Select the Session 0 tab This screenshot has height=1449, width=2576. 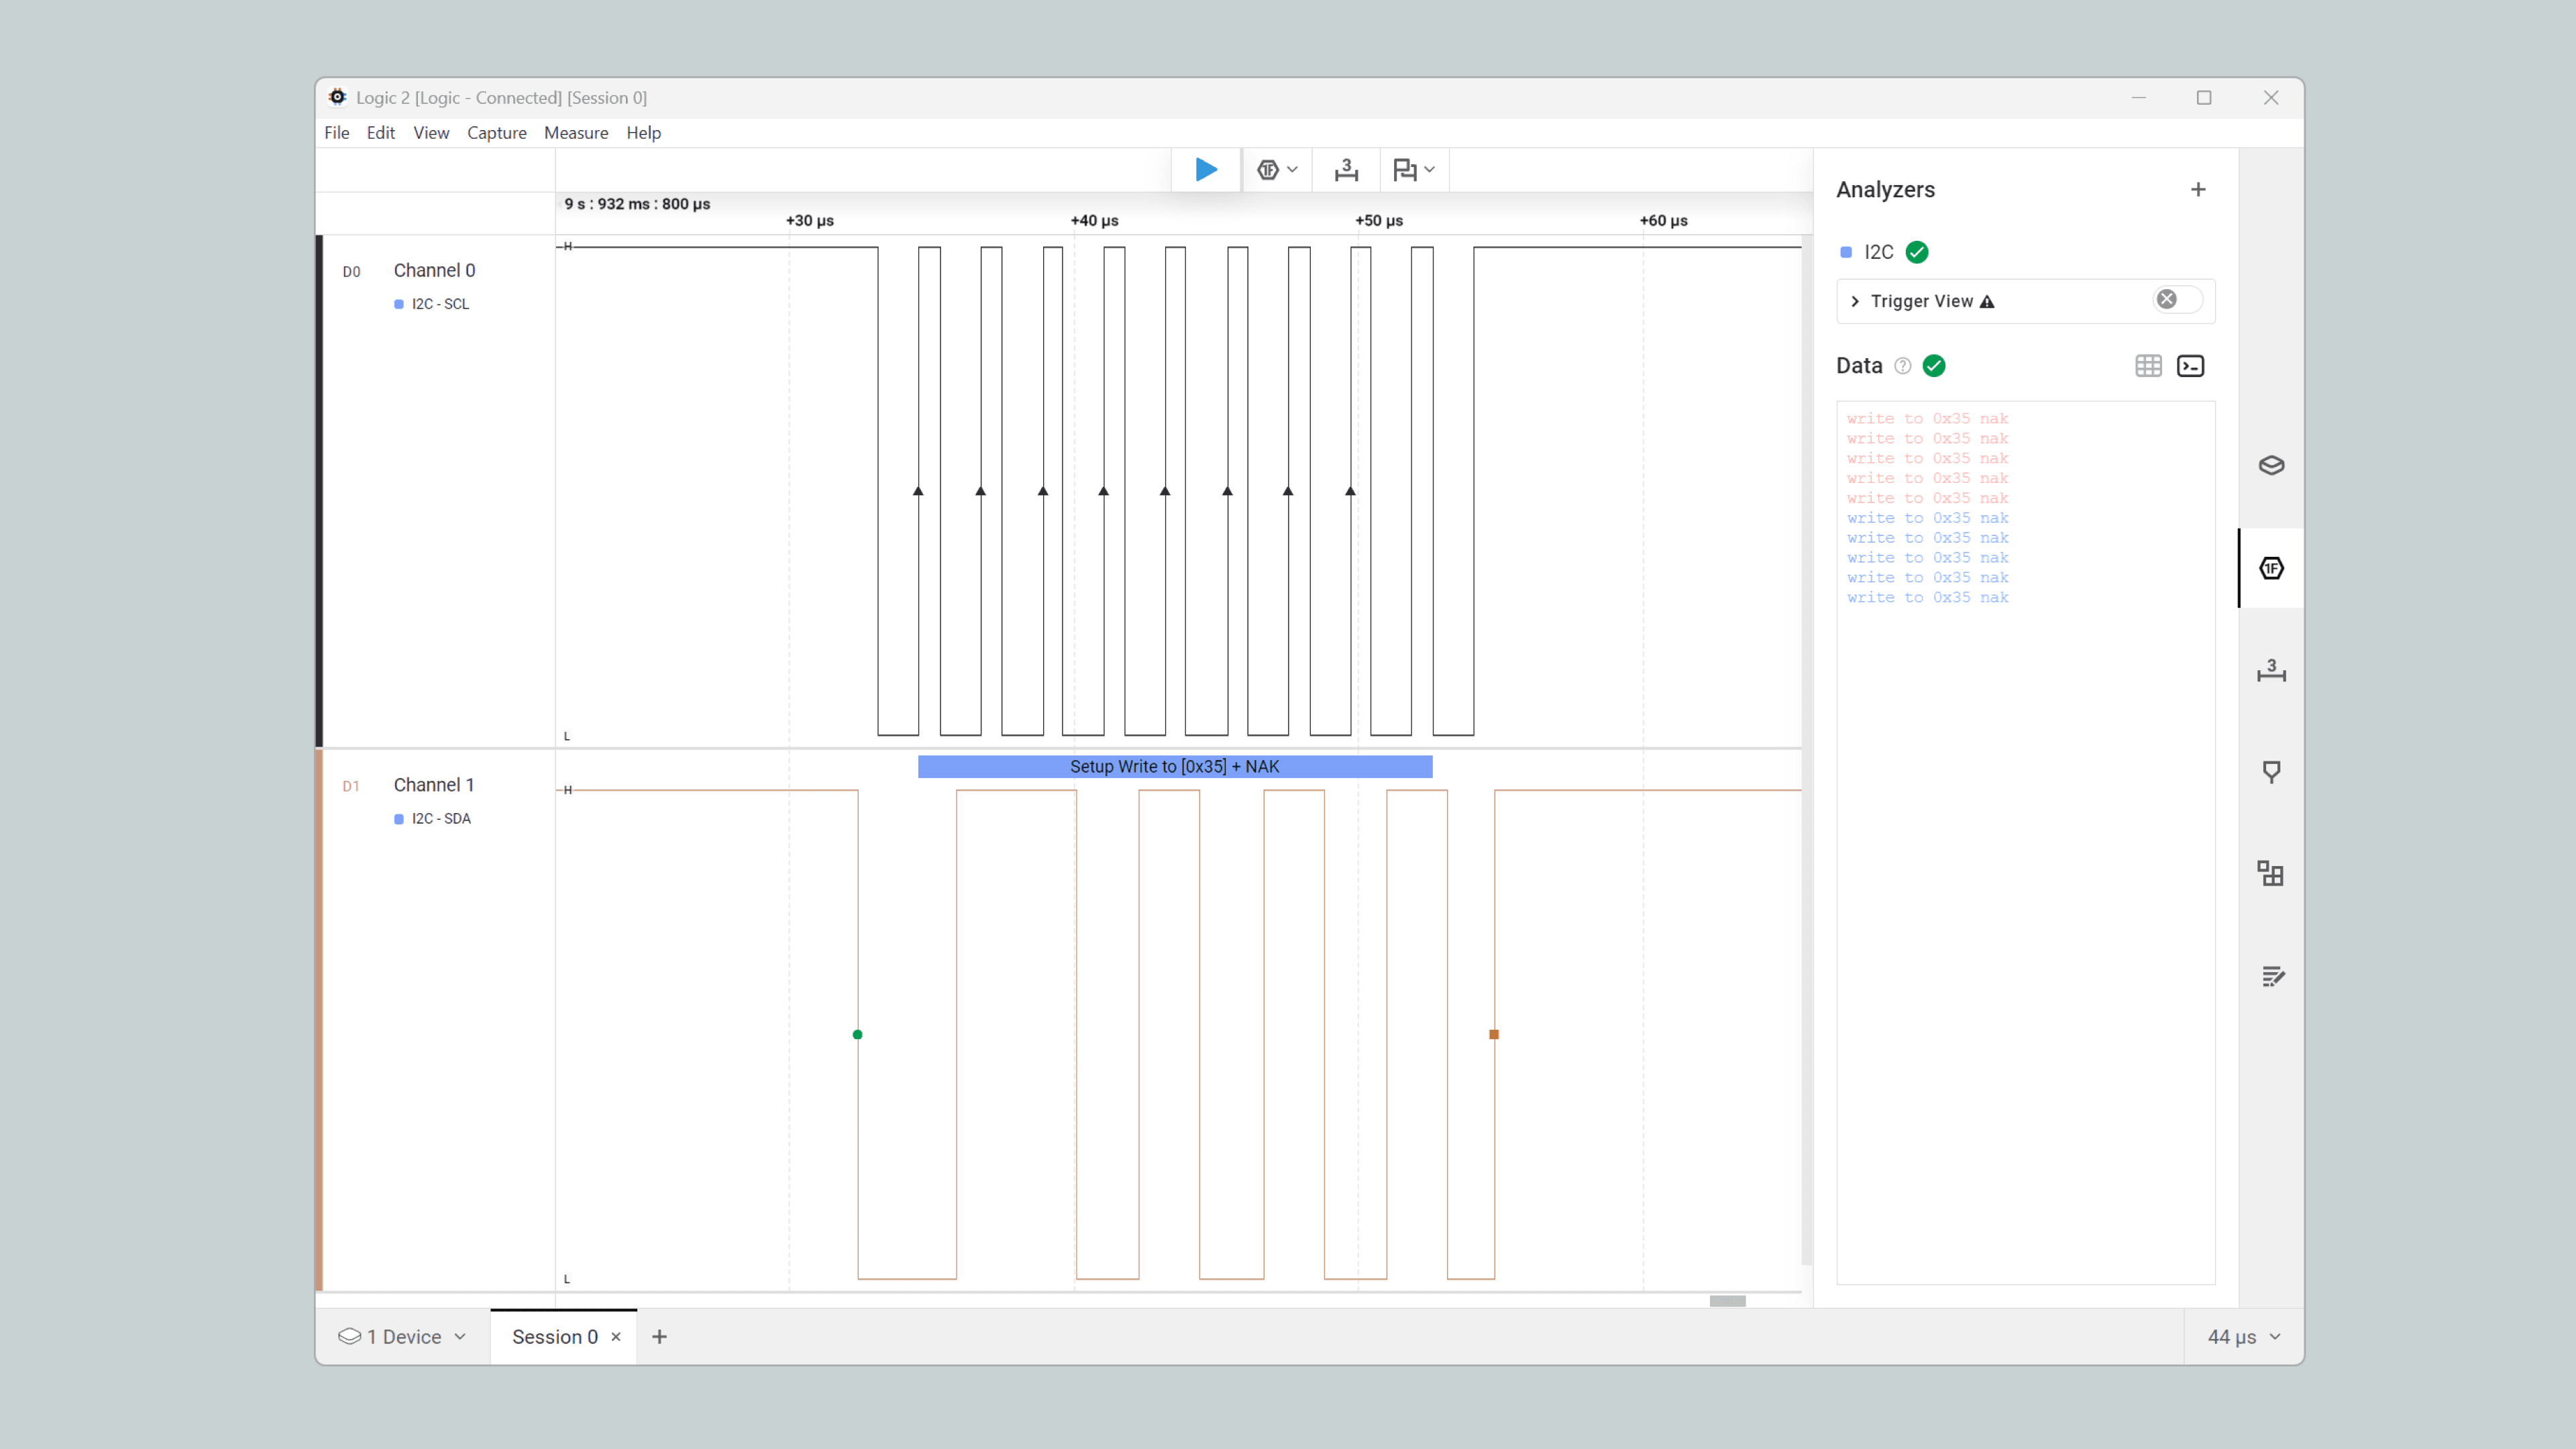[x=555, y=1337]
